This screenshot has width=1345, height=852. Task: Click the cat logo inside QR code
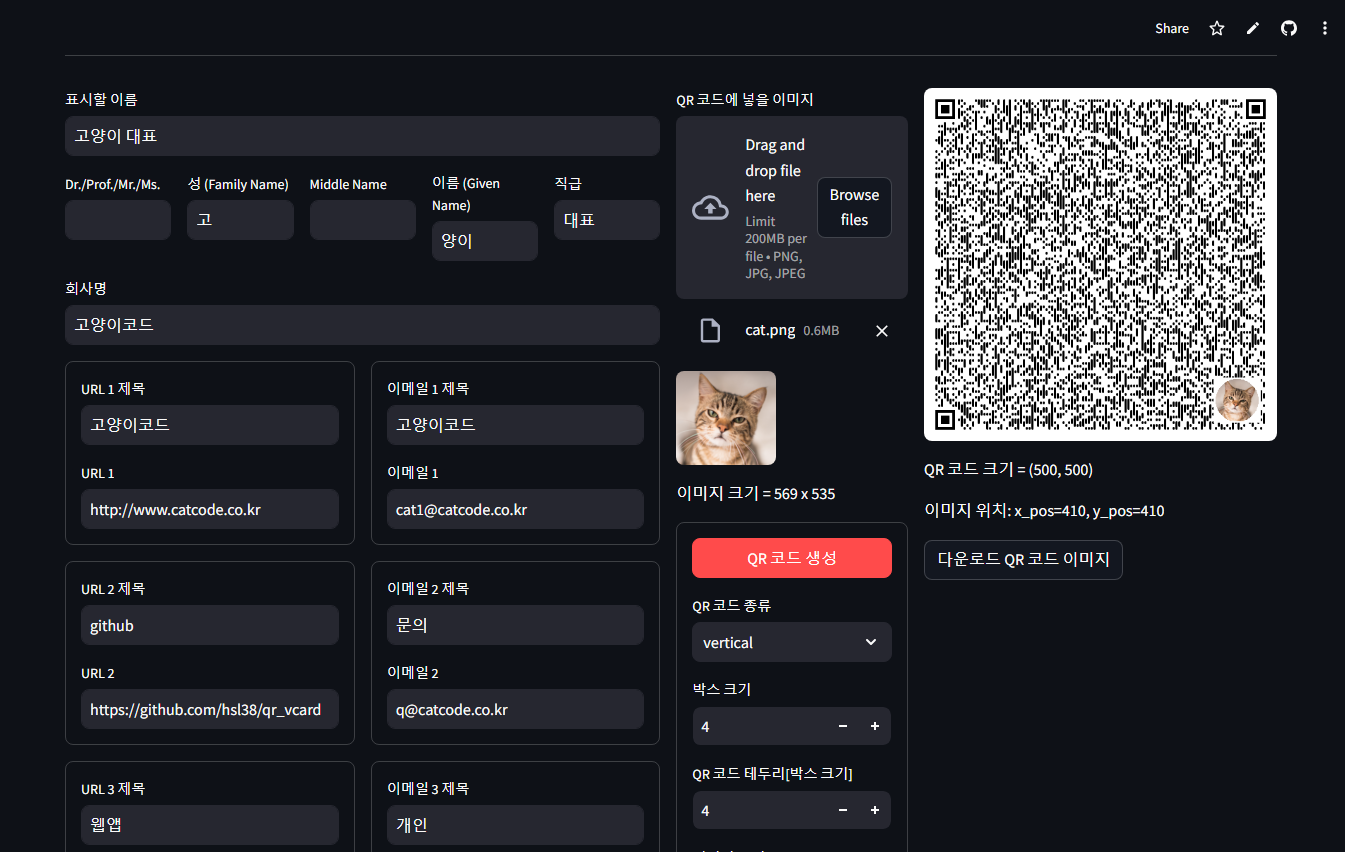click(1238, 401)
